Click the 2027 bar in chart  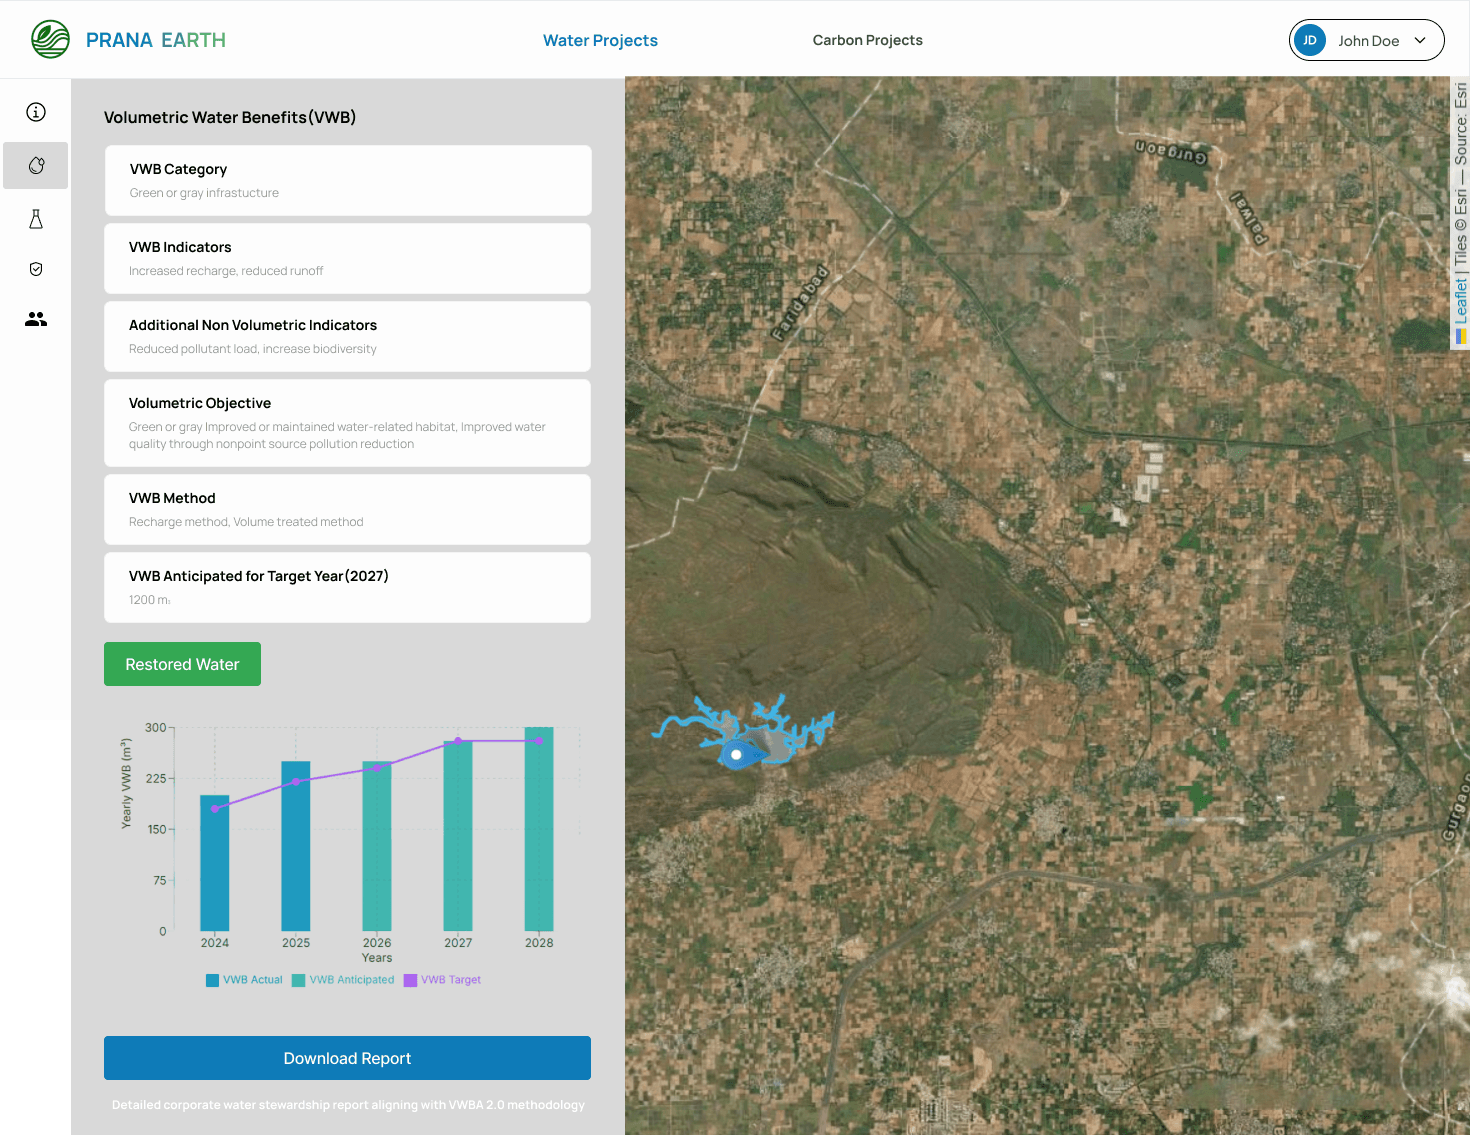click(x=458, y=836)
